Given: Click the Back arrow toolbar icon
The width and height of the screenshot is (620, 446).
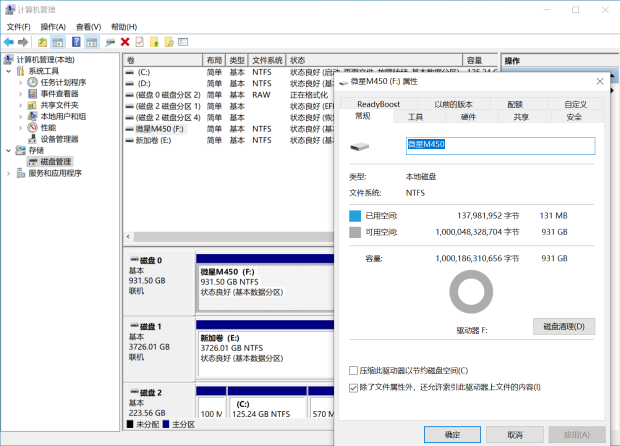Looking at the screenshot, I should click(9, 42).
